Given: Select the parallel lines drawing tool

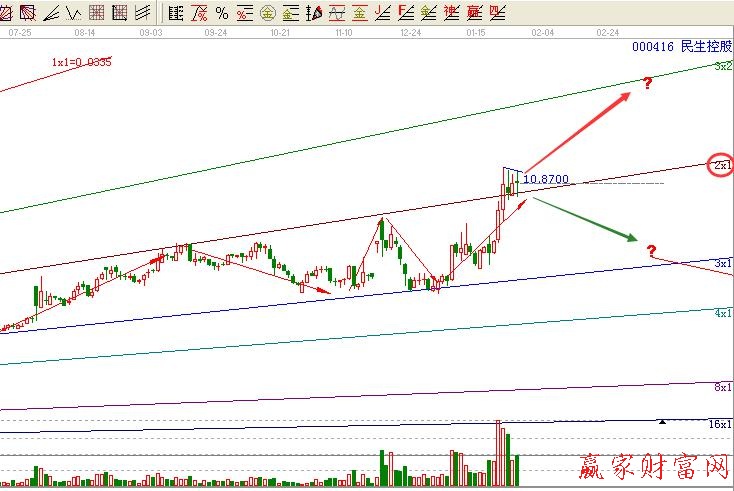Looking at the screenshot, I should pyautogui.click(x=142, y=13).
